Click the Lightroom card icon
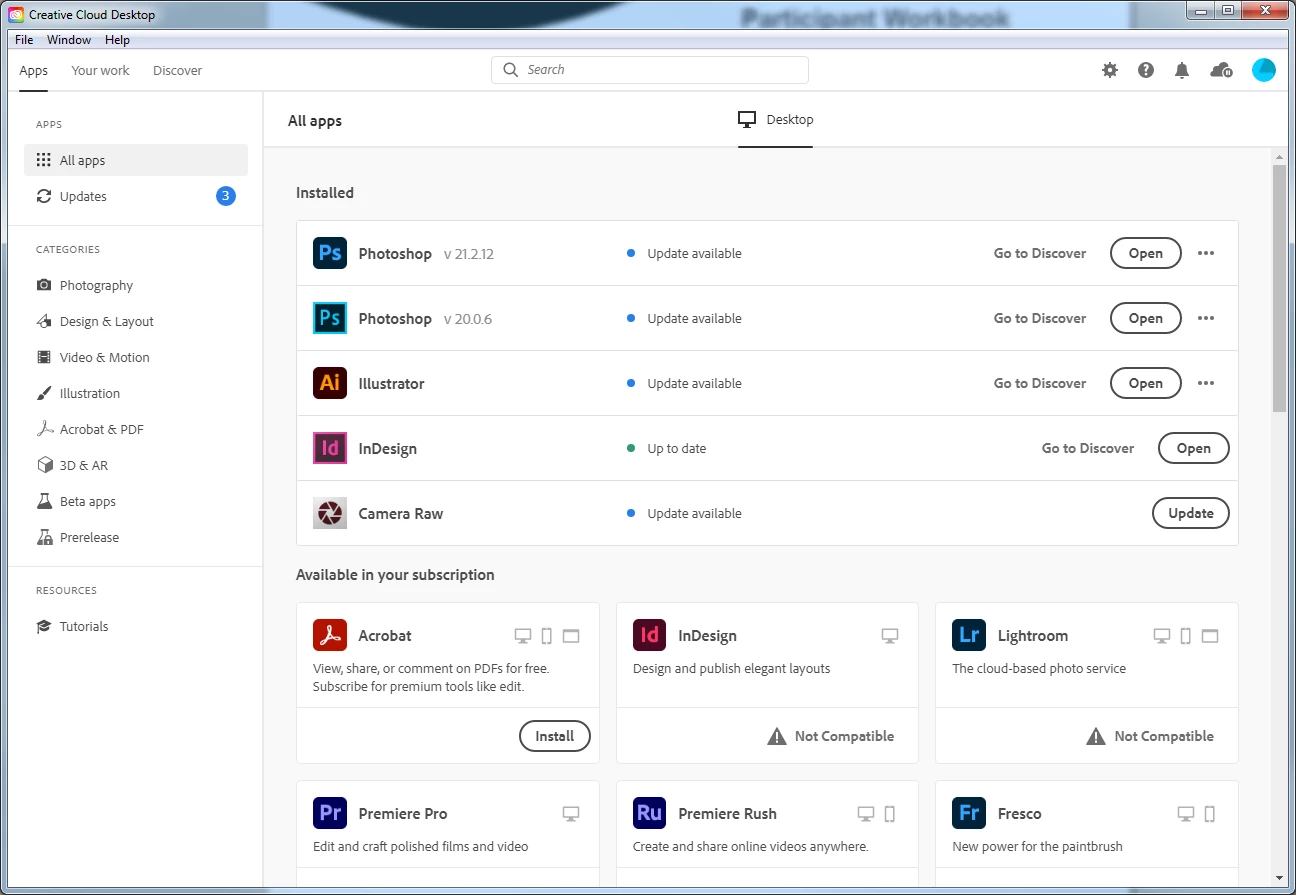This screenshot has width=1296, height=895. (969, 635)
